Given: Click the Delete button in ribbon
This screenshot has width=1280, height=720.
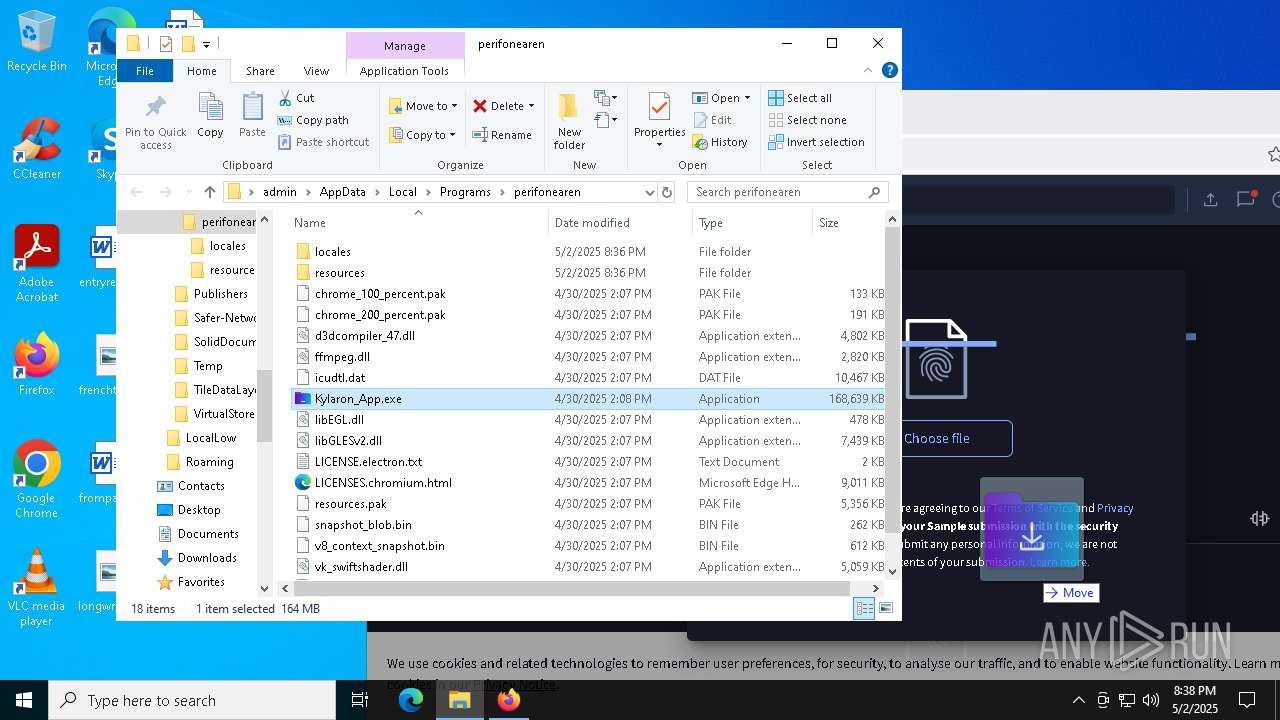Looking at the screenshot, I should (x=498, y=106).
